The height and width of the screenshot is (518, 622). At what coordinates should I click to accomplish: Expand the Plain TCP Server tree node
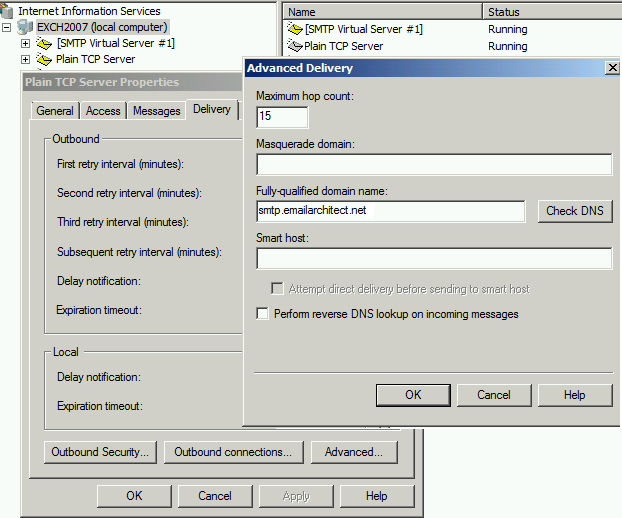(x=25, y=59)
